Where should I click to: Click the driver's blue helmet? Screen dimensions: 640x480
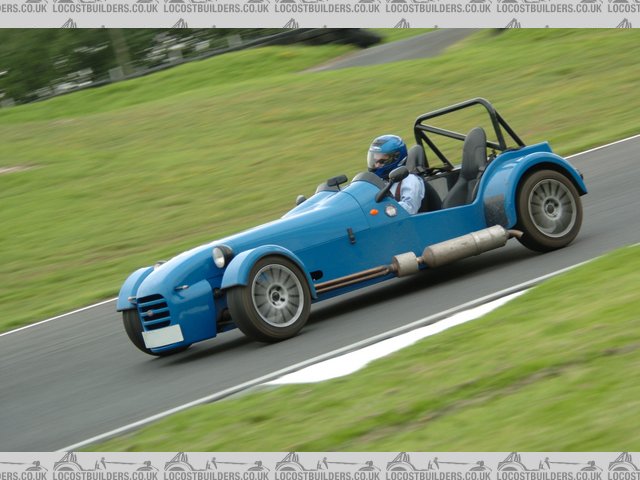(x=387, y=155)
